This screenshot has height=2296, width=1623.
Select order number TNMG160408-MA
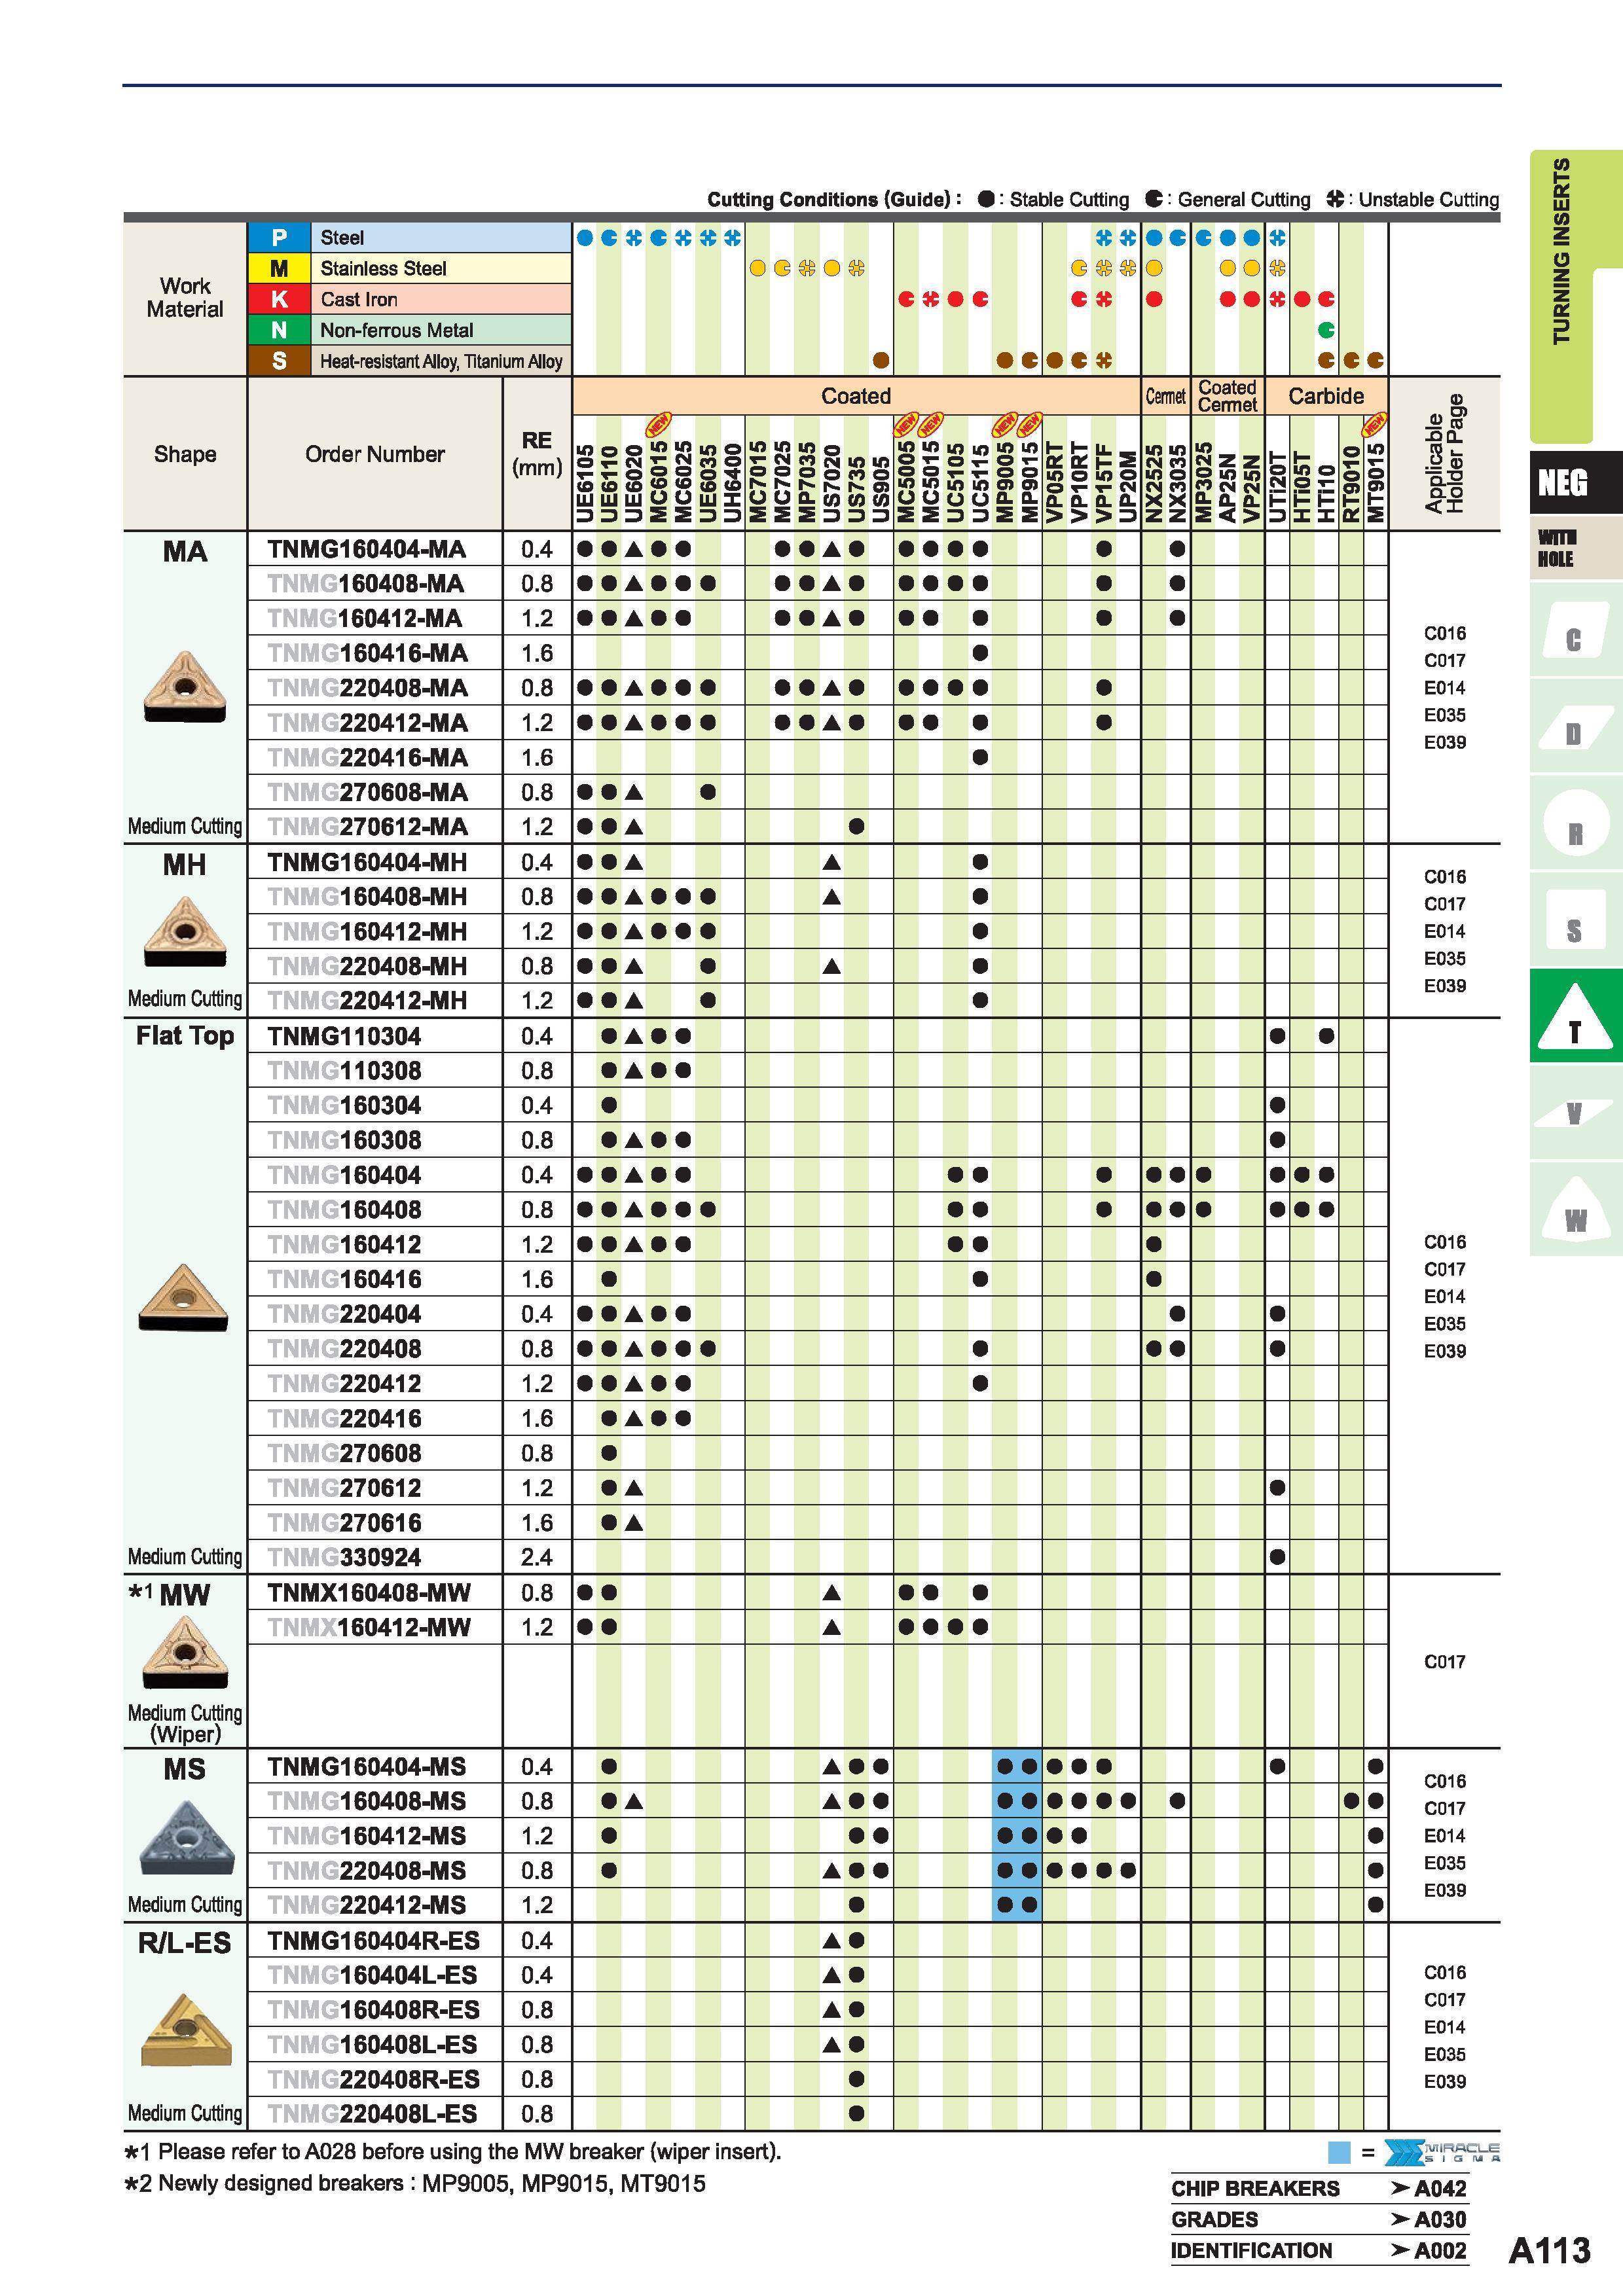[x=367, y=583]
